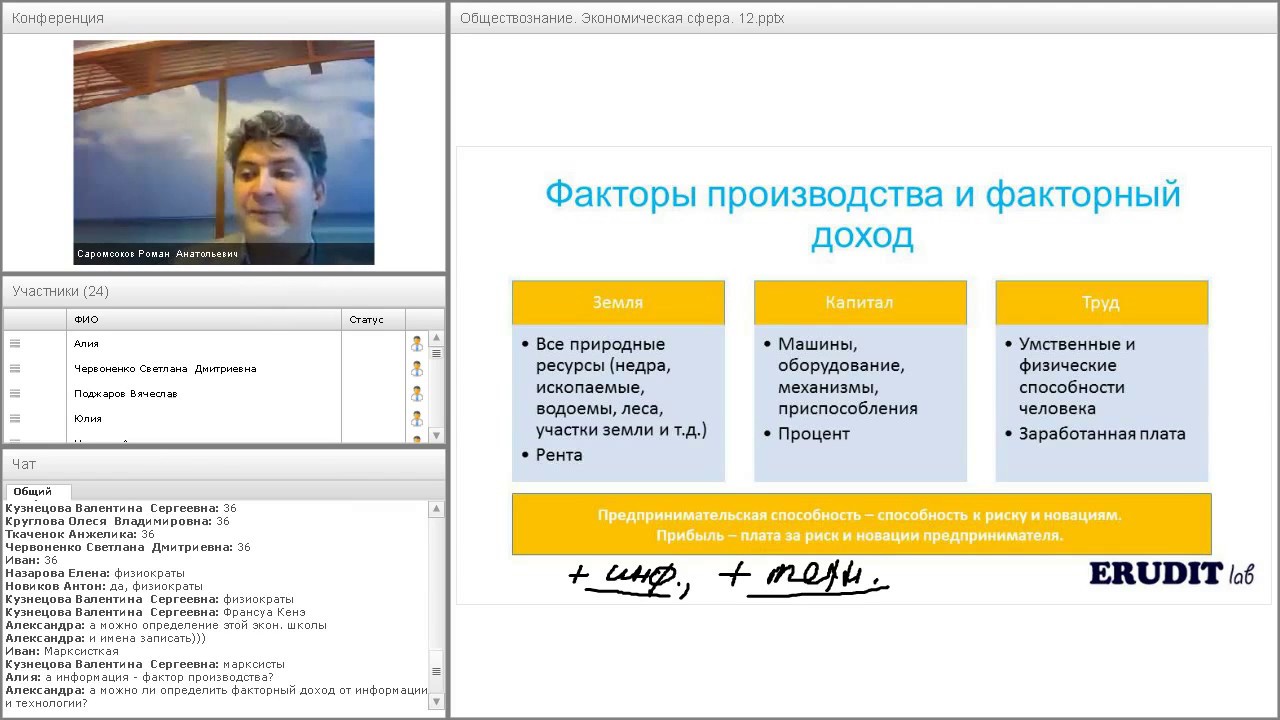Screen dimensions: 1280x720
Task: Click the ERUDIT lab logo
Action: 1171,574
